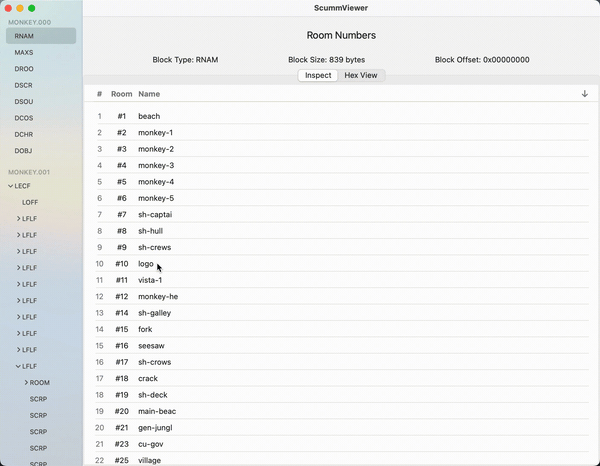Screen dimensions: 600x466
Task: Sort by the Name column header
Action: [149, 94]
